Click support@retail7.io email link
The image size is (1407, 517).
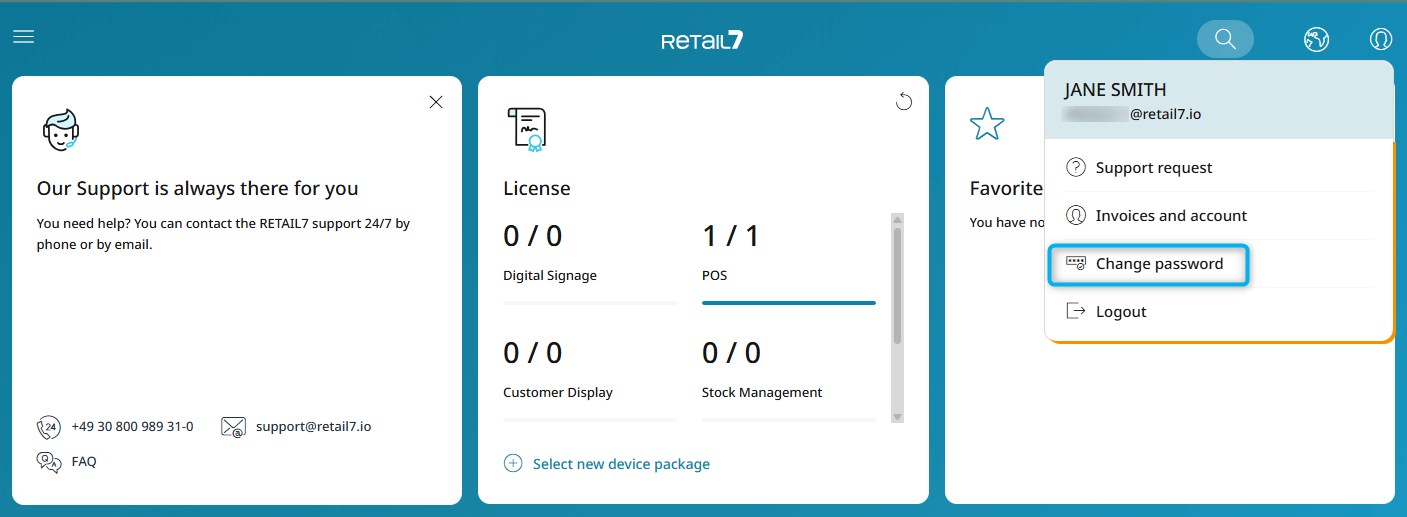pyautogui.click(x=313, y=426)
